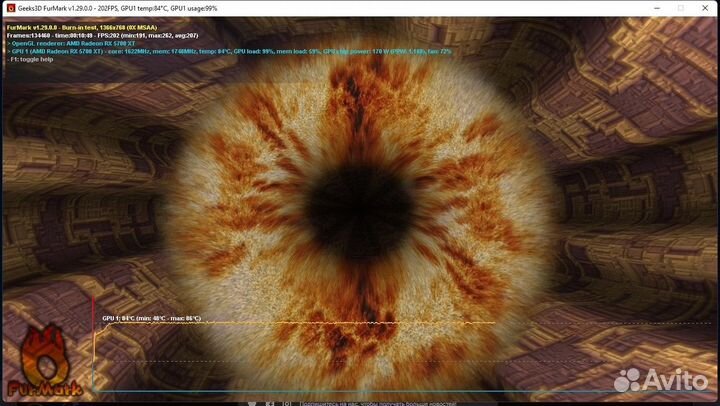Maximize the FurMark window
The height and width of the screenshot is (406, 720).
[652, 7]
